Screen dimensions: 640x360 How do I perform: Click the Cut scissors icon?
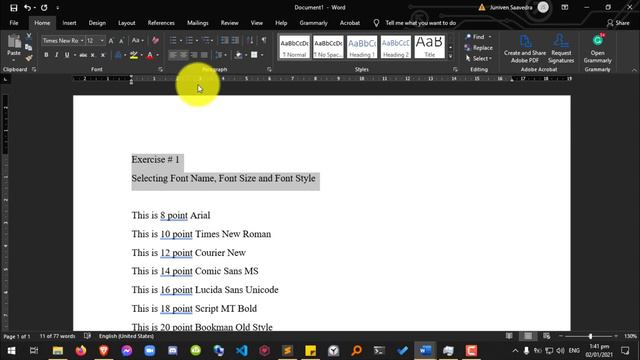[x=29, y=36]
